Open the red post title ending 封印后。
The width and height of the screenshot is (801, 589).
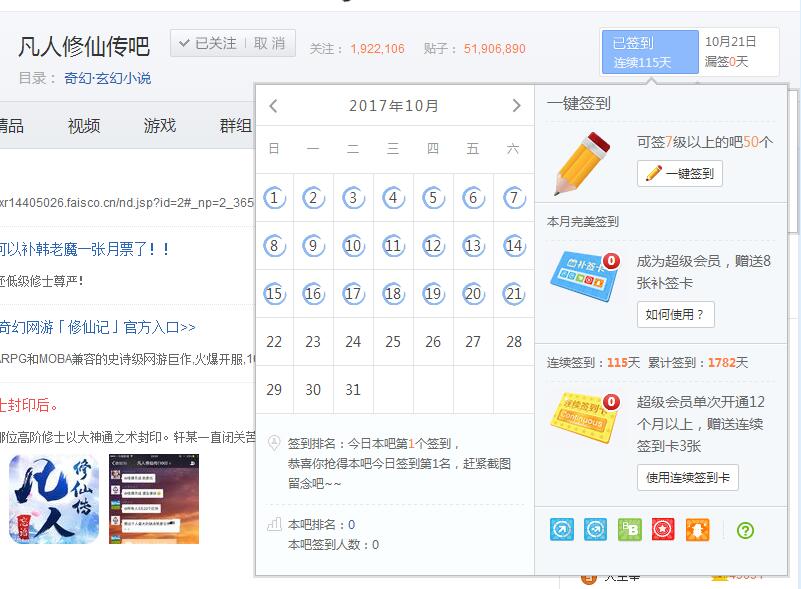coord(29,406)
